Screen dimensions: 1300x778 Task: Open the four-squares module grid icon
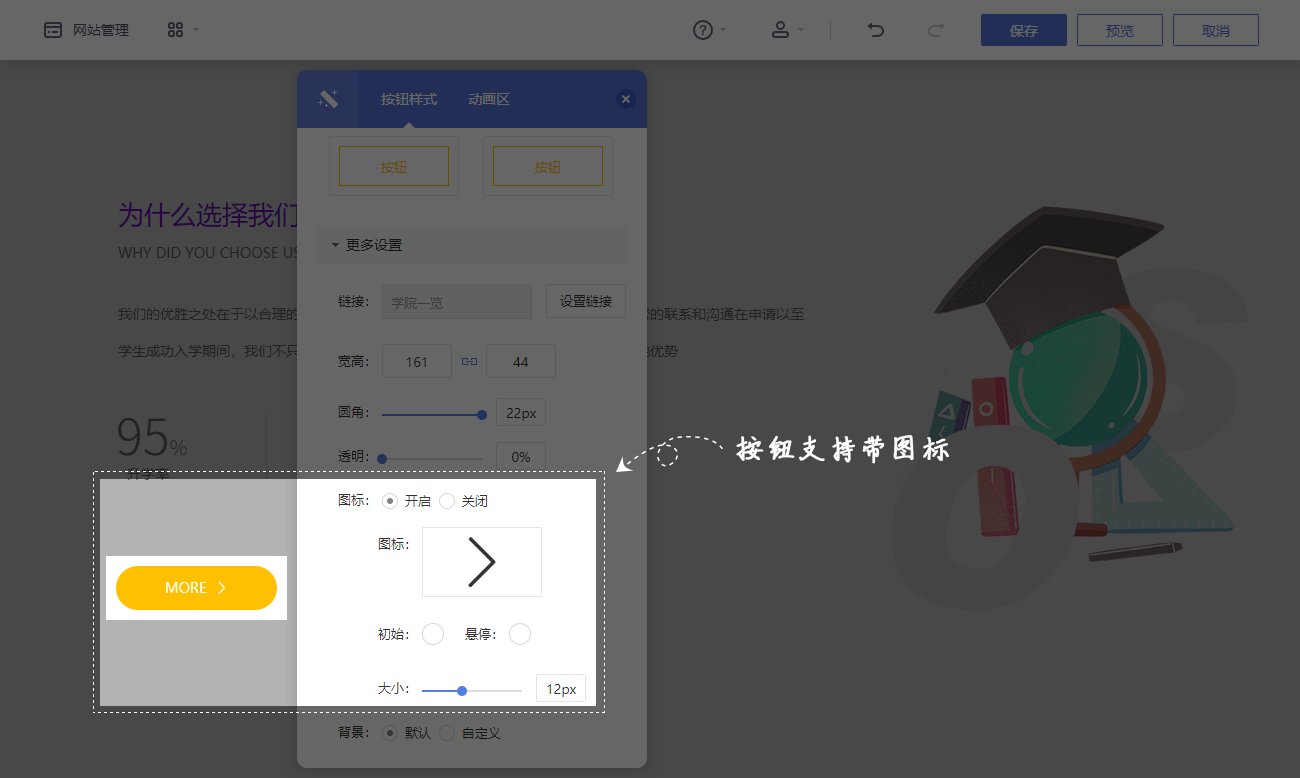(x=175, y=30)
